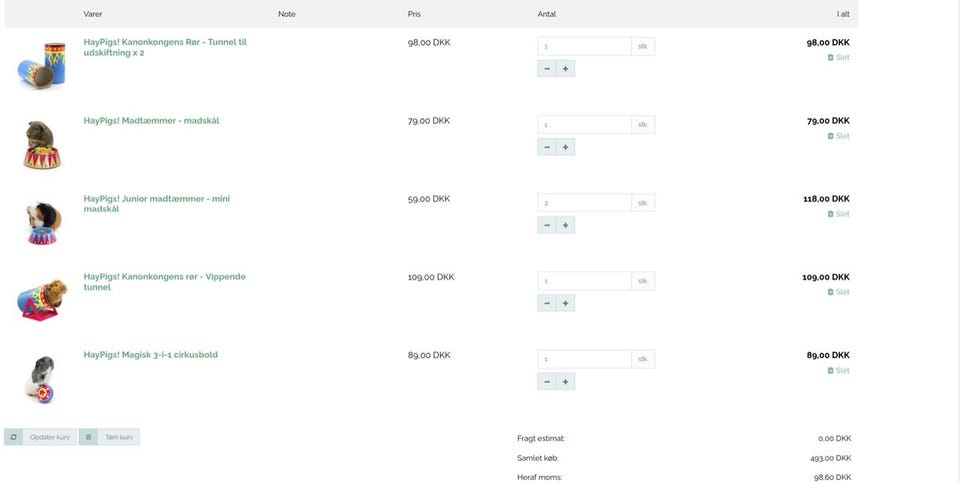Open HayPigs! Kanonkongens rør - Vippende tunnel link

point(165,282)
